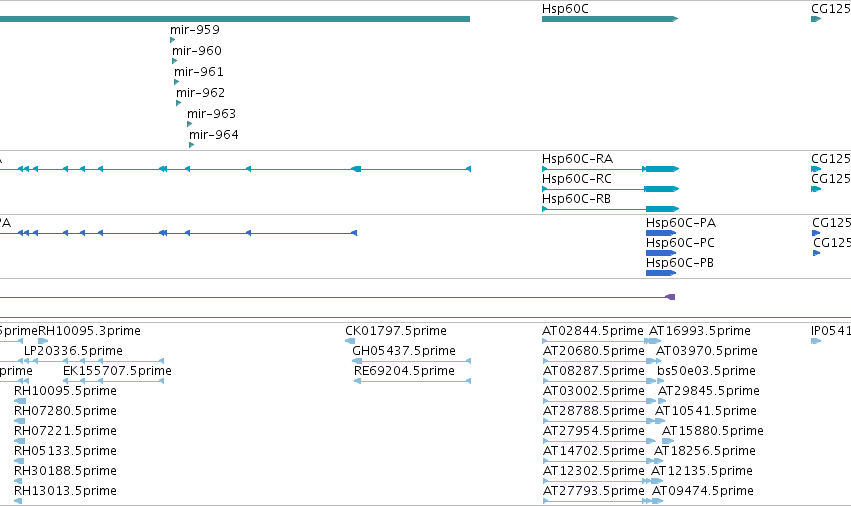Click EST AT02844.5prime
The height and width of the screenshot is (506, 851).
click(593, 331)
